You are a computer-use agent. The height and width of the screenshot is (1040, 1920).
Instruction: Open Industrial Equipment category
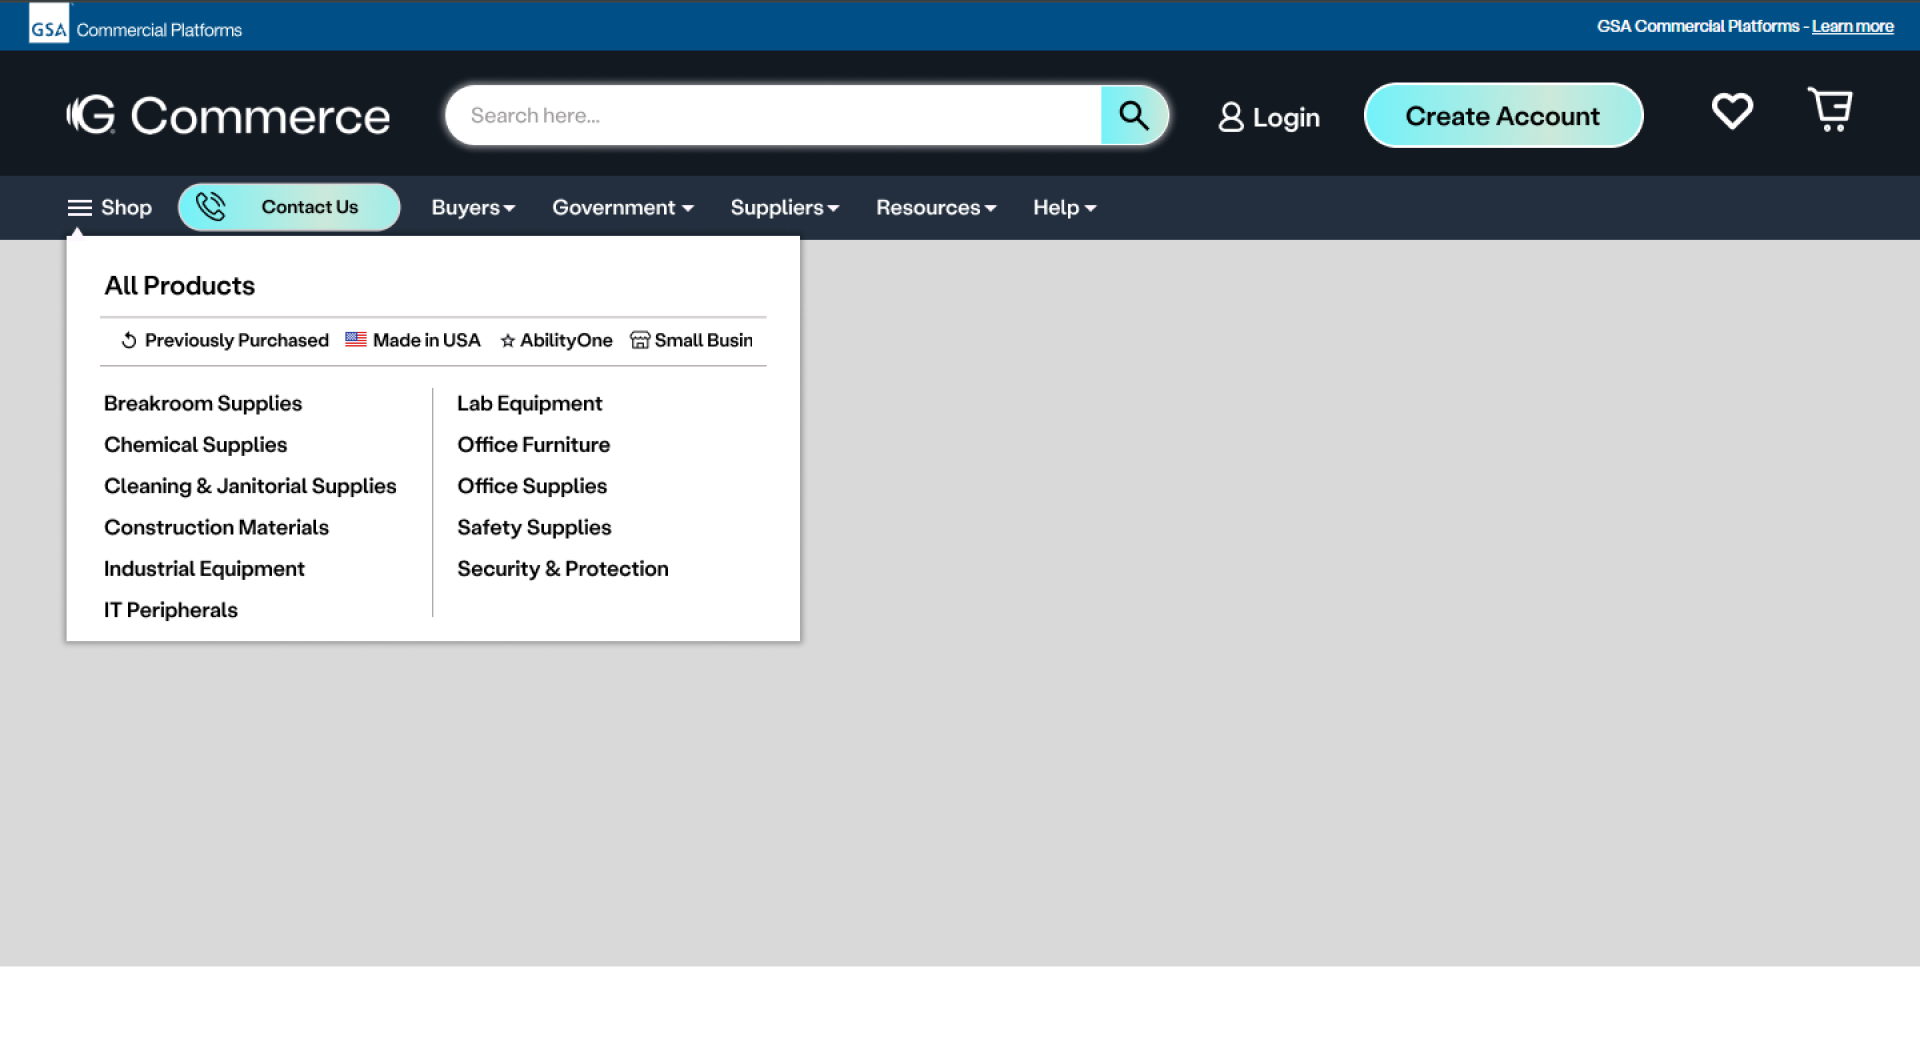(x=204, y=569)
